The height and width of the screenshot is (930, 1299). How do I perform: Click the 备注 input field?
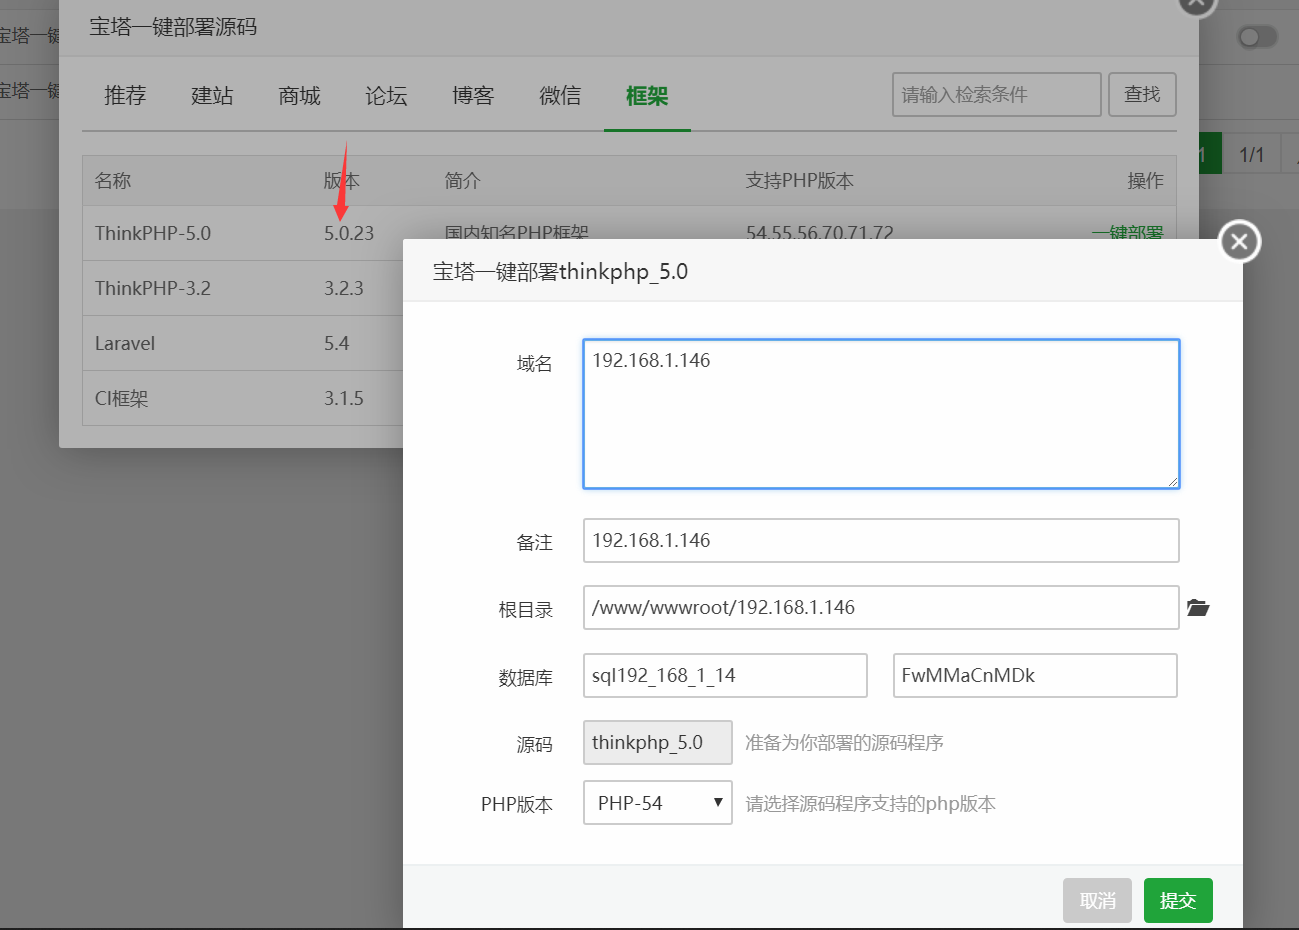(881, 540)
